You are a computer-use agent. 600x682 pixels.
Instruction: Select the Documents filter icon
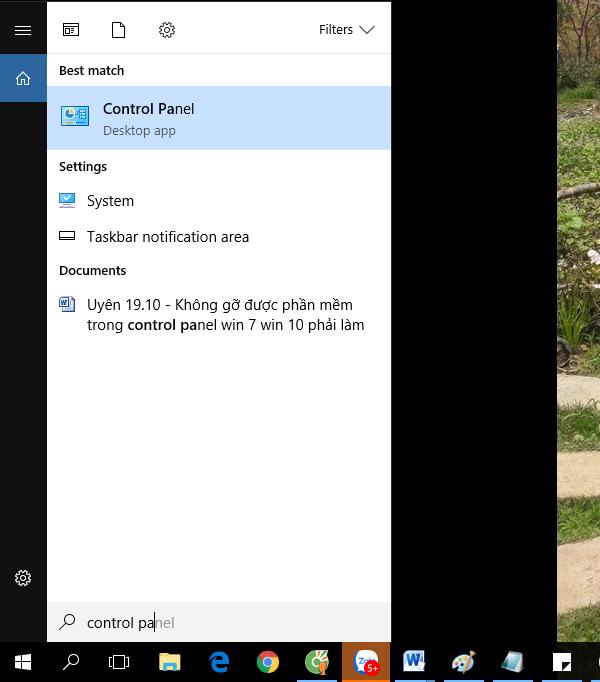pyautogui.click(x=119, y=30)
